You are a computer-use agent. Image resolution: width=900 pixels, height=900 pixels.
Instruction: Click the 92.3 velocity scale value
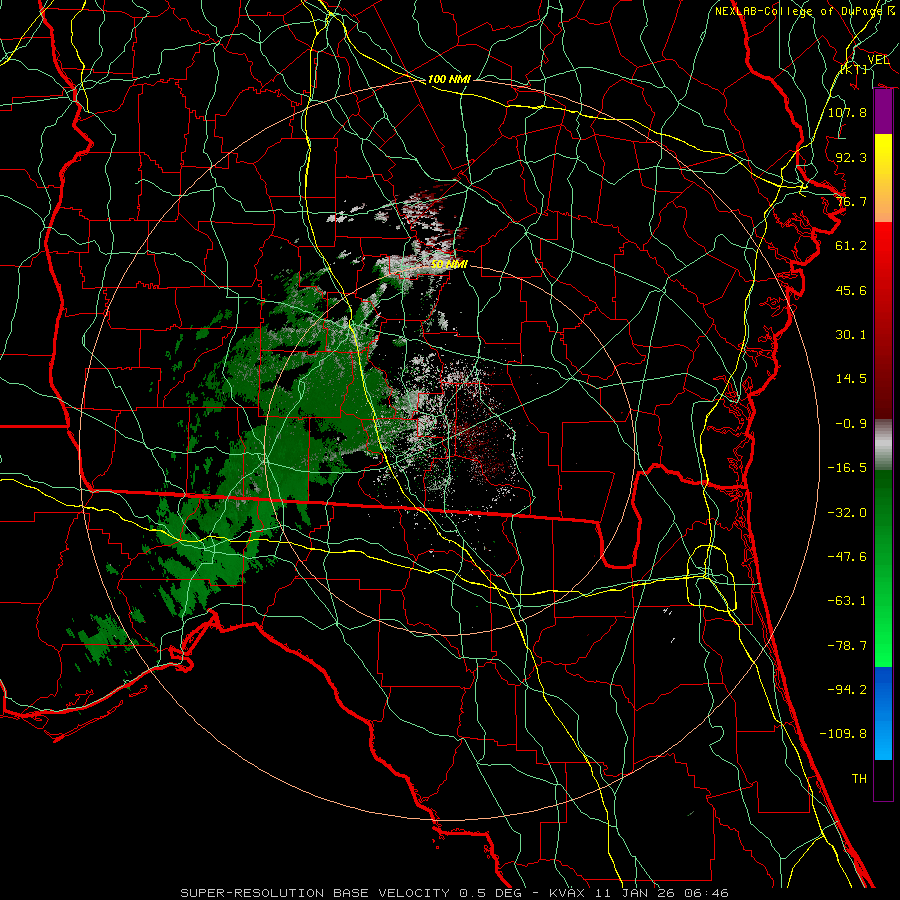[x=851, y=157]
